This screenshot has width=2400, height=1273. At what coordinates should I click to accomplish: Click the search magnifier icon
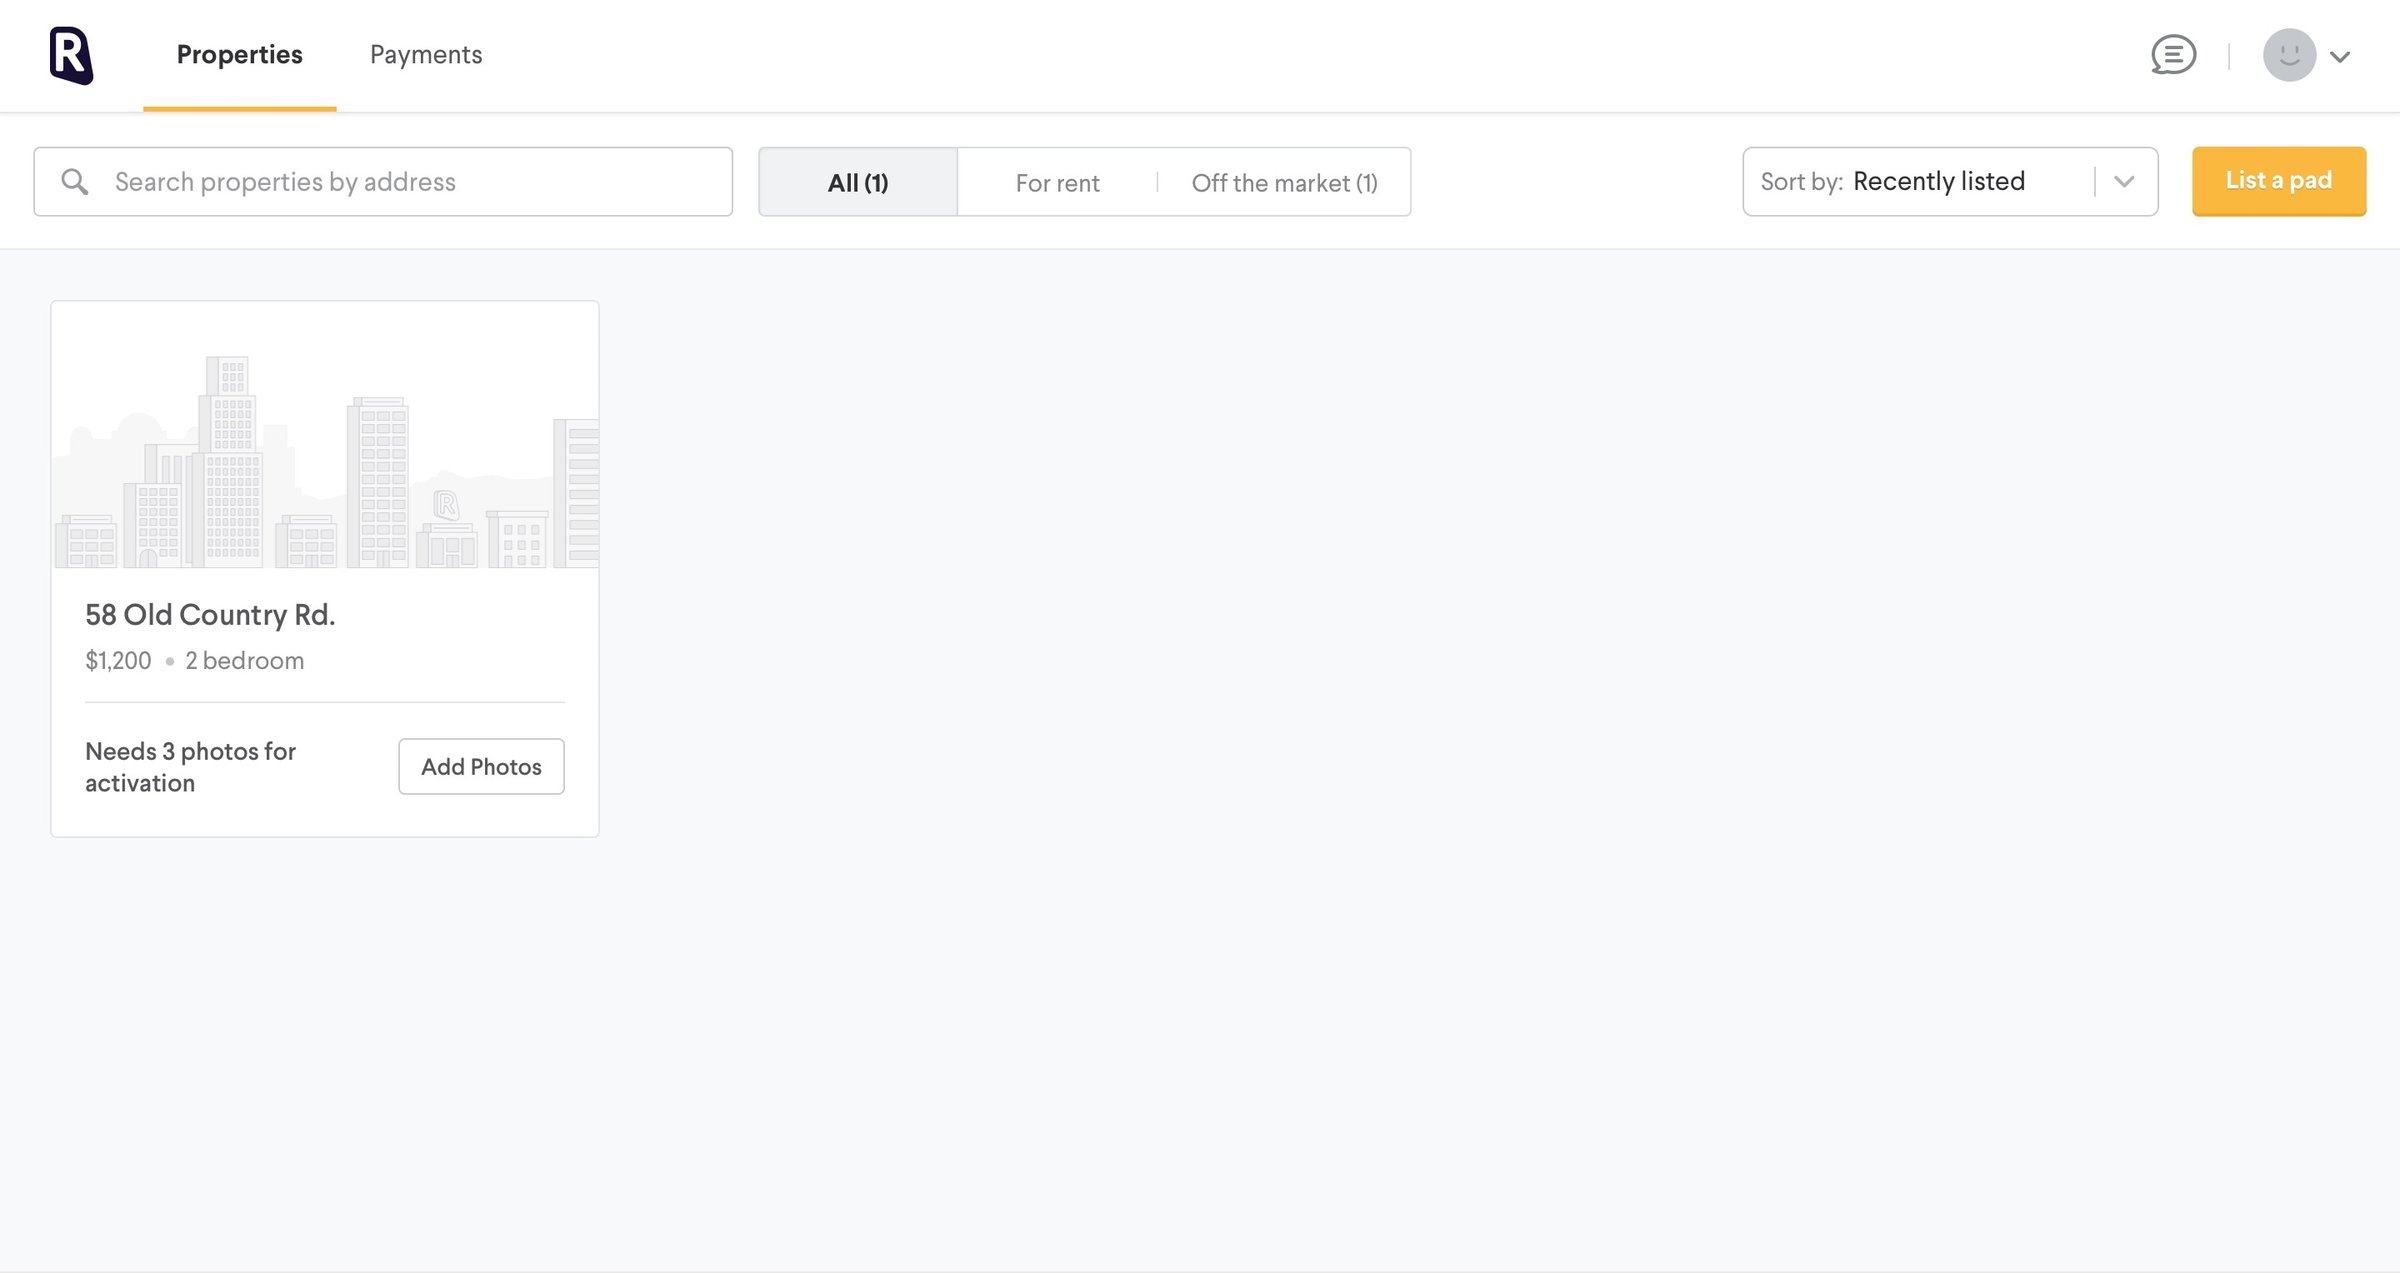[75, 182]
